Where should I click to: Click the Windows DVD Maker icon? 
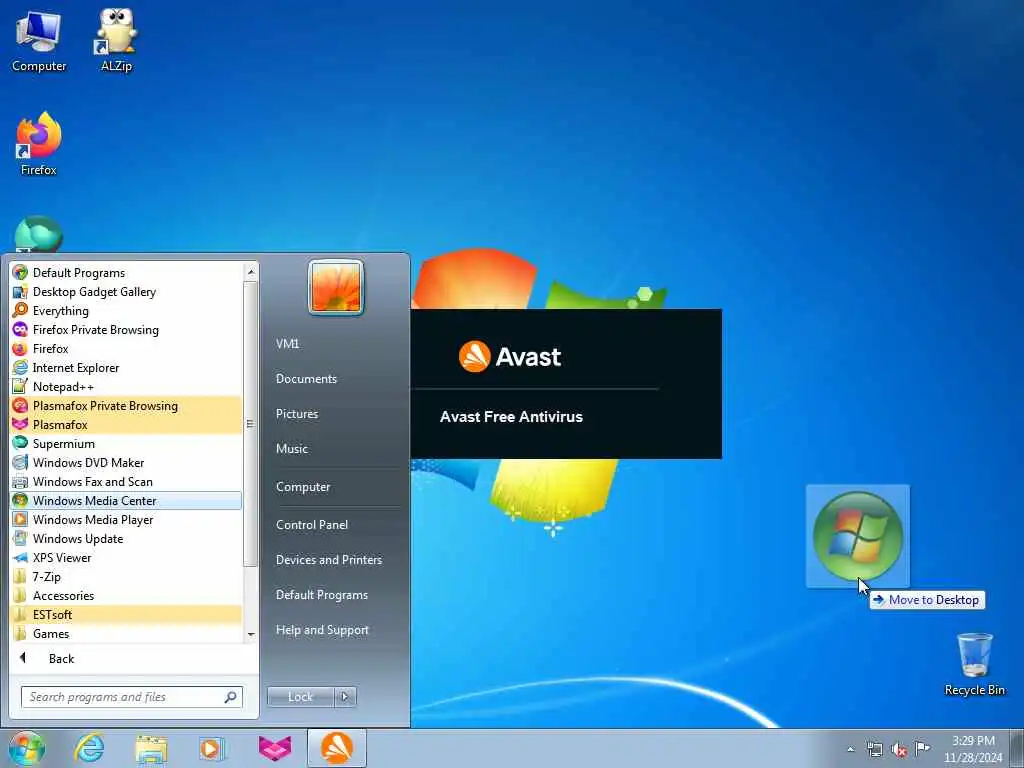coord(20,462)
